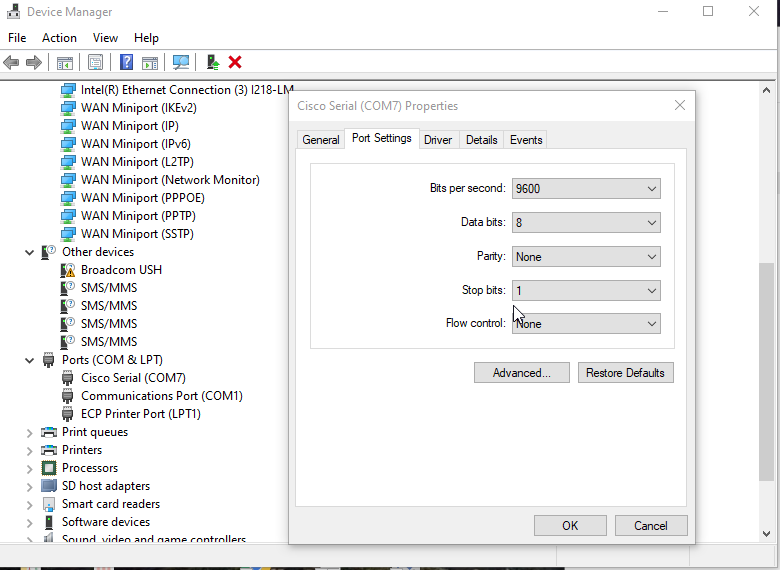Click Scan for hardware changes icon

tap(181, 62)
